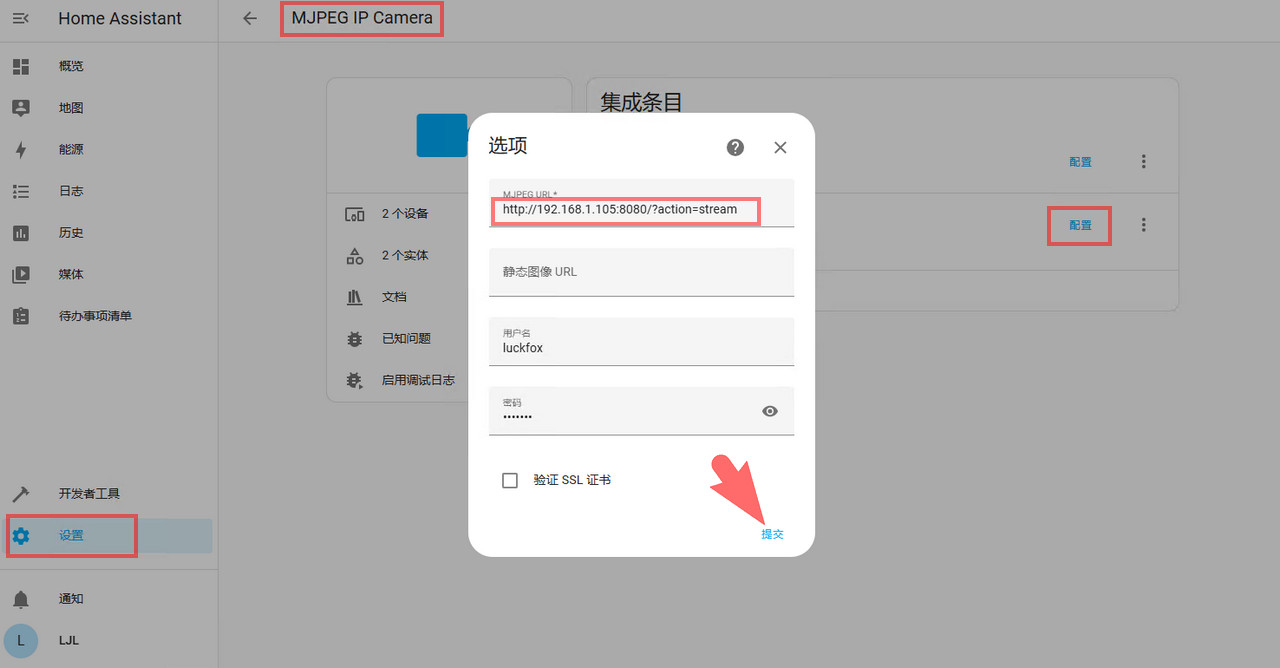
Task: Focus the MJPEG URL input field
Action: (x=641, y=203)
